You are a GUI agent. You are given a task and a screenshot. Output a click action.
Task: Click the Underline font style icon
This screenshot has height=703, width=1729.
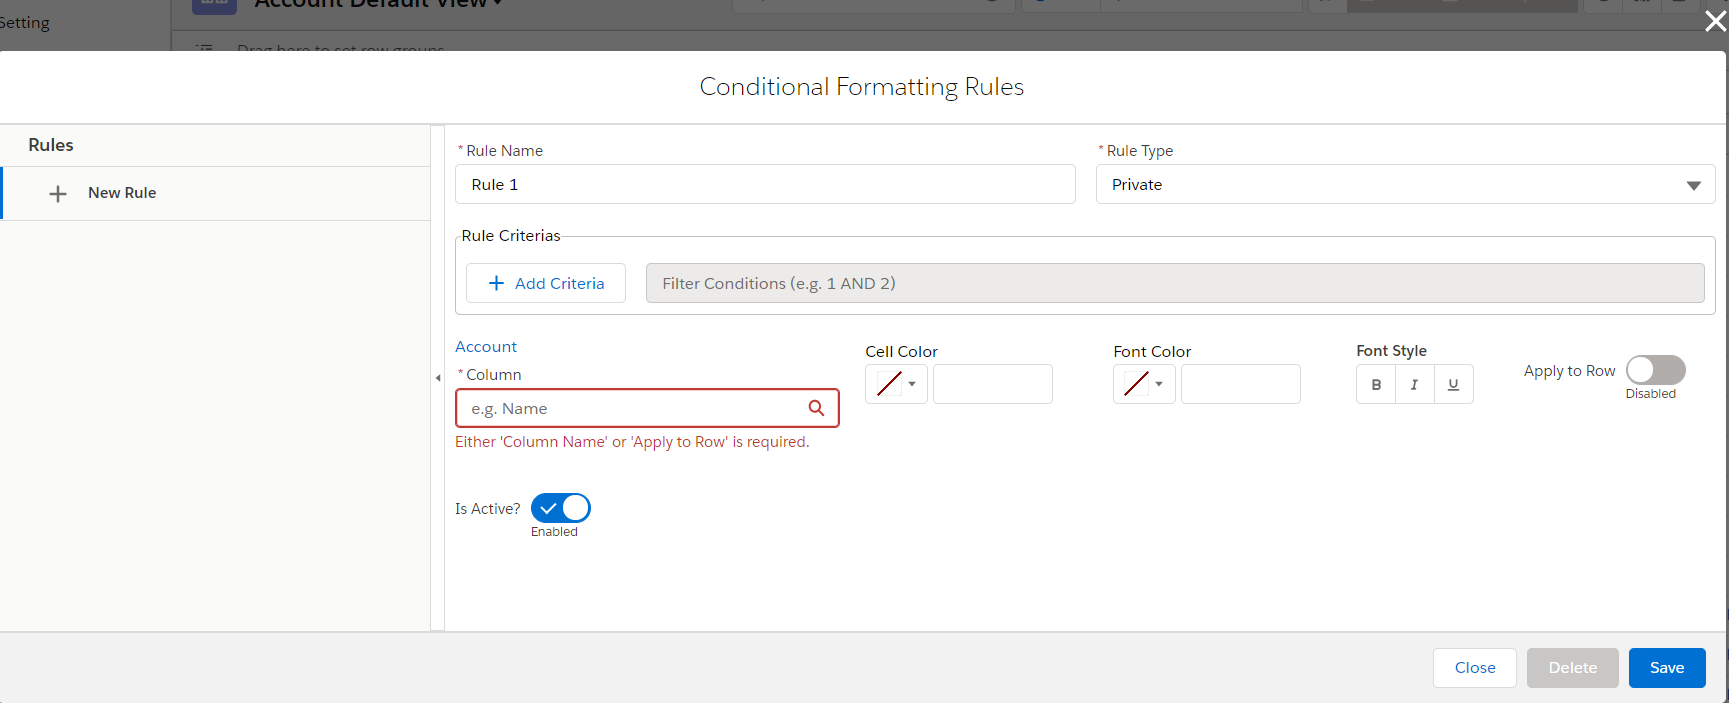1453,384
